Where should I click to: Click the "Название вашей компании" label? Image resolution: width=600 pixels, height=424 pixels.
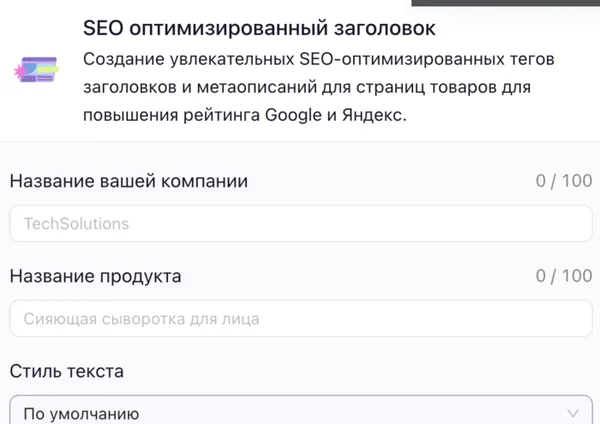[129, 181]
